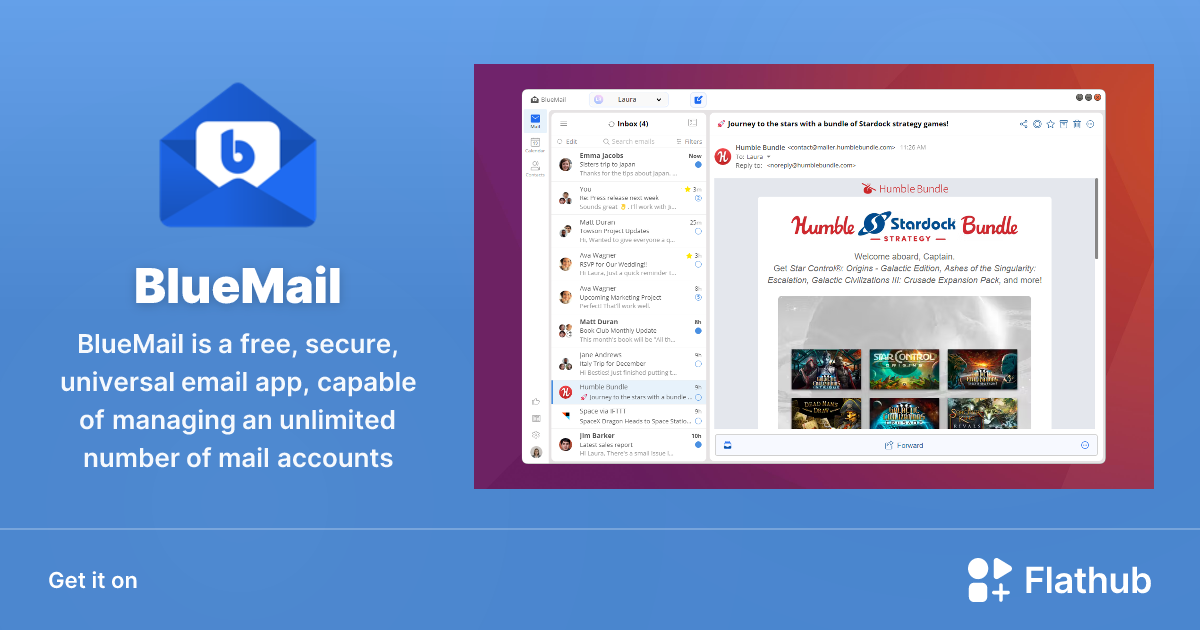The image size is (1200, 630).
Task: Compose a new email with the pencil icon
Action: pyautogui.click(x=698, y=100)
